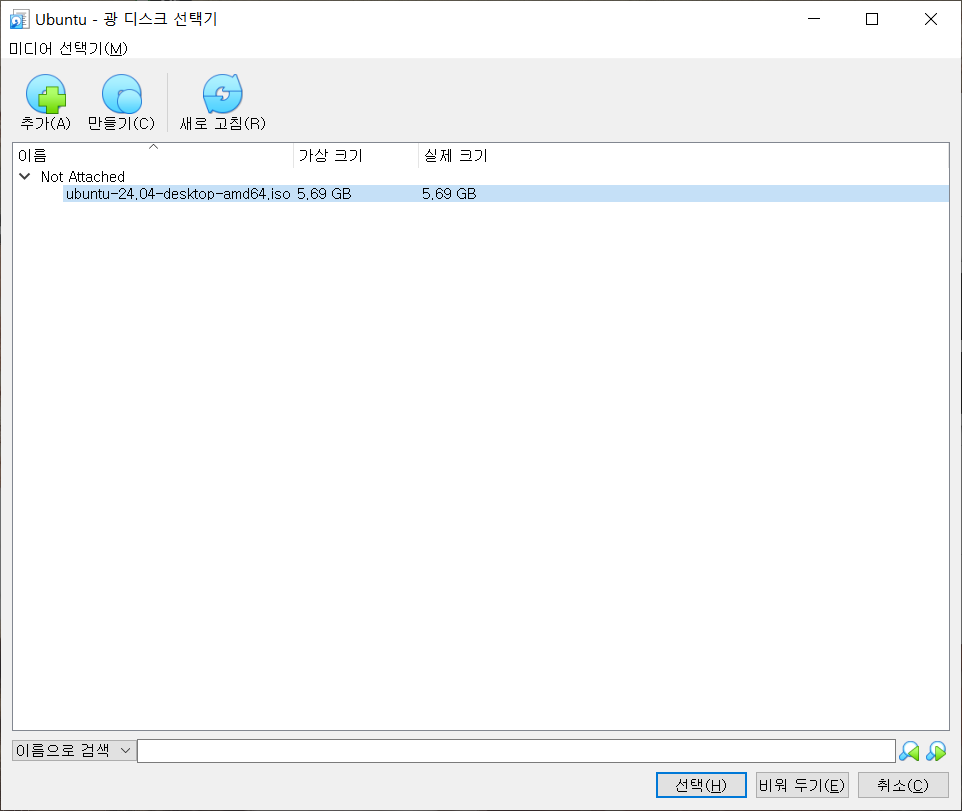Click the search previous match icon

[909, 751]
